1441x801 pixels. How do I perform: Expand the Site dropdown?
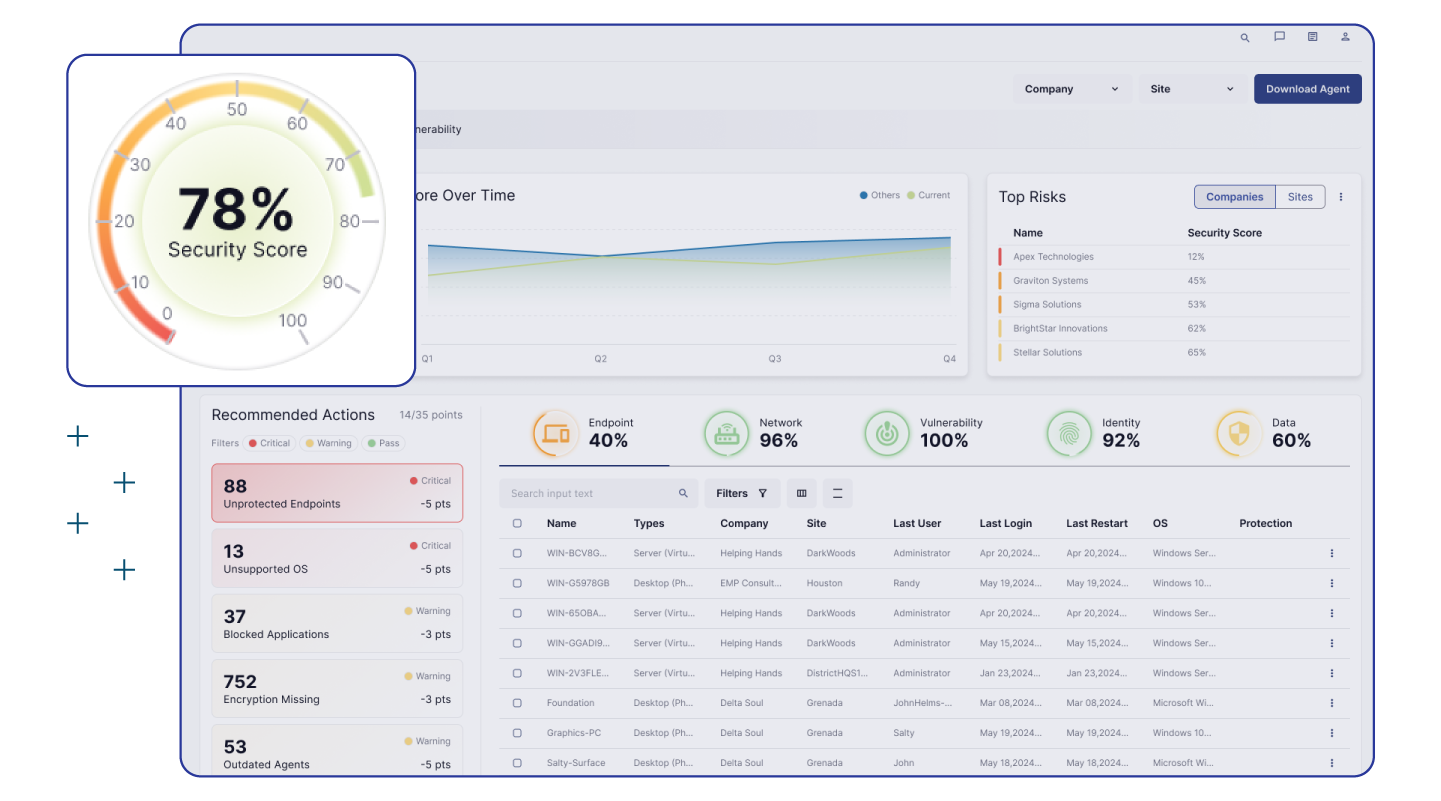[1192, 89]
